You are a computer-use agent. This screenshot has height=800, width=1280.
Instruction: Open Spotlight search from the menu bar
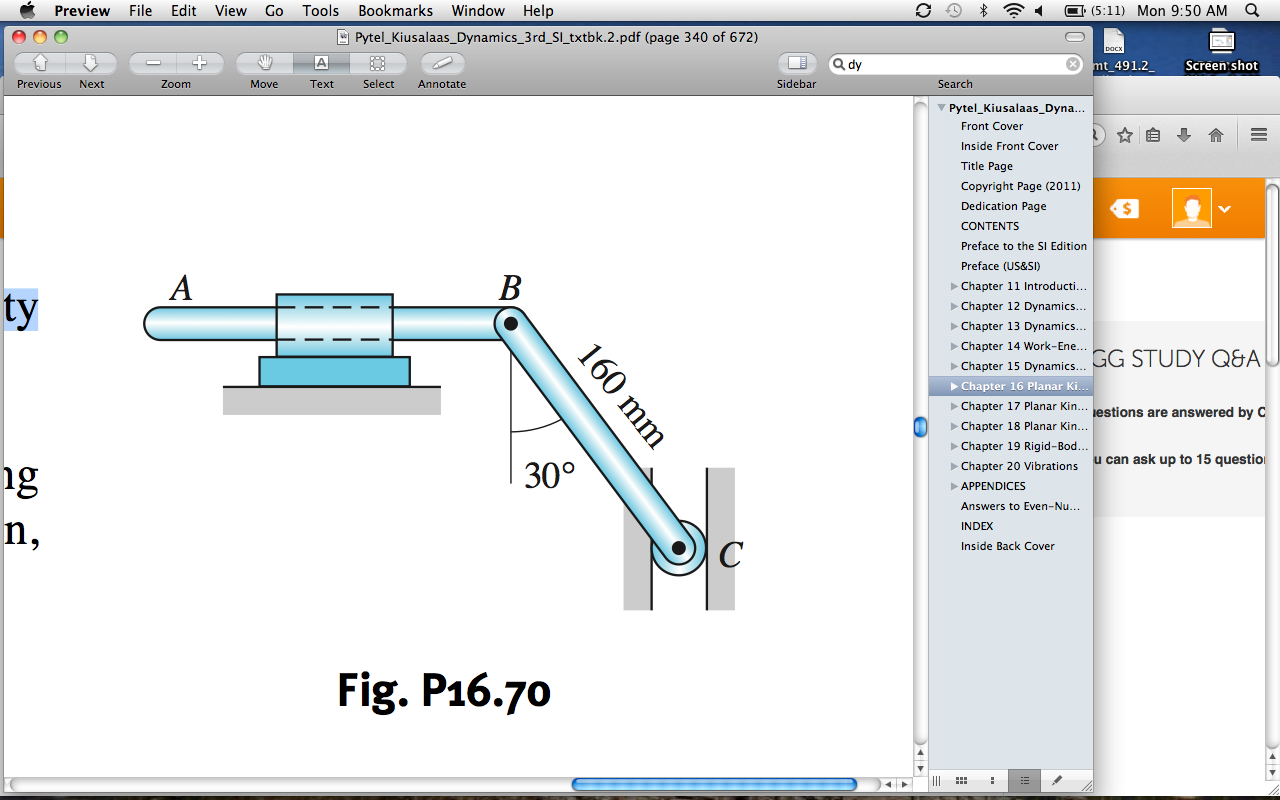1251,11
